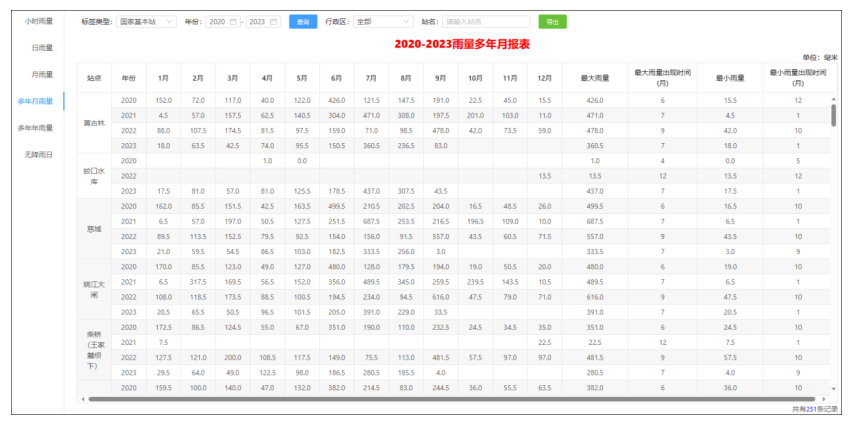This screenshot has width=850, height=423.
Task: Click the cell with value 200.0
Action: pyautogui.click(x=233, y=358)
